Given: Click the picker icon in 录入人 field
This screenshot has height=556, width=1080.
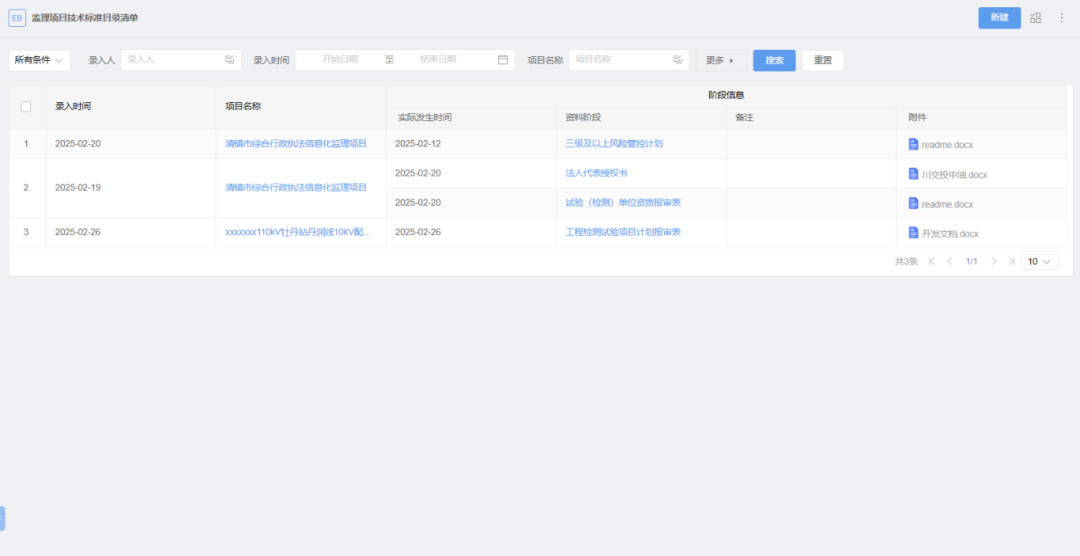Looking at the screenshot, I should tap(230, 60).
